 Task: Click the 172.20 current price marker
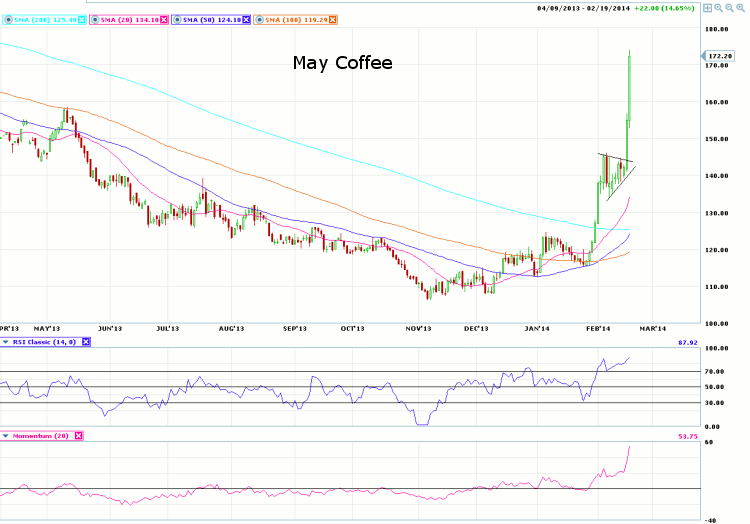[720, 55]
